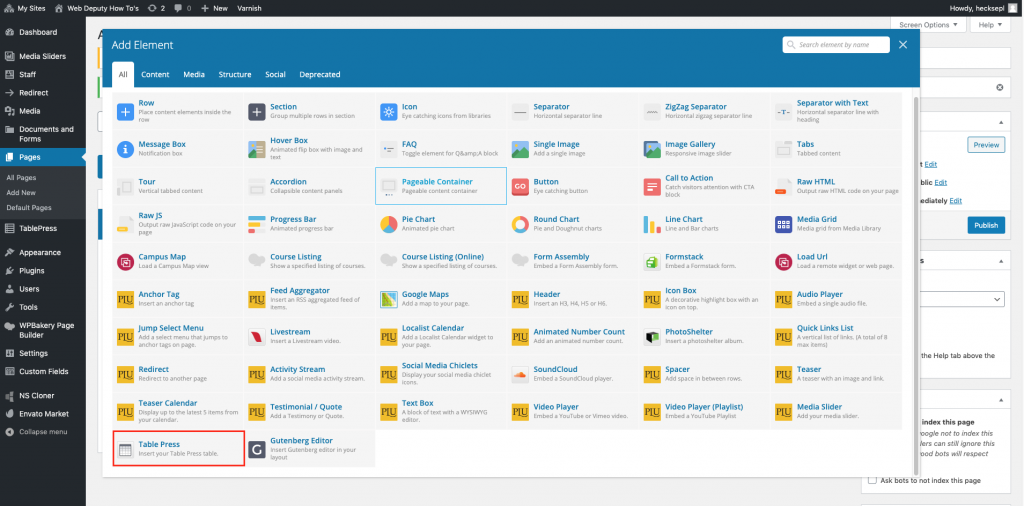
Task: Select the Single Image element icon
Action: coord(520,149)
